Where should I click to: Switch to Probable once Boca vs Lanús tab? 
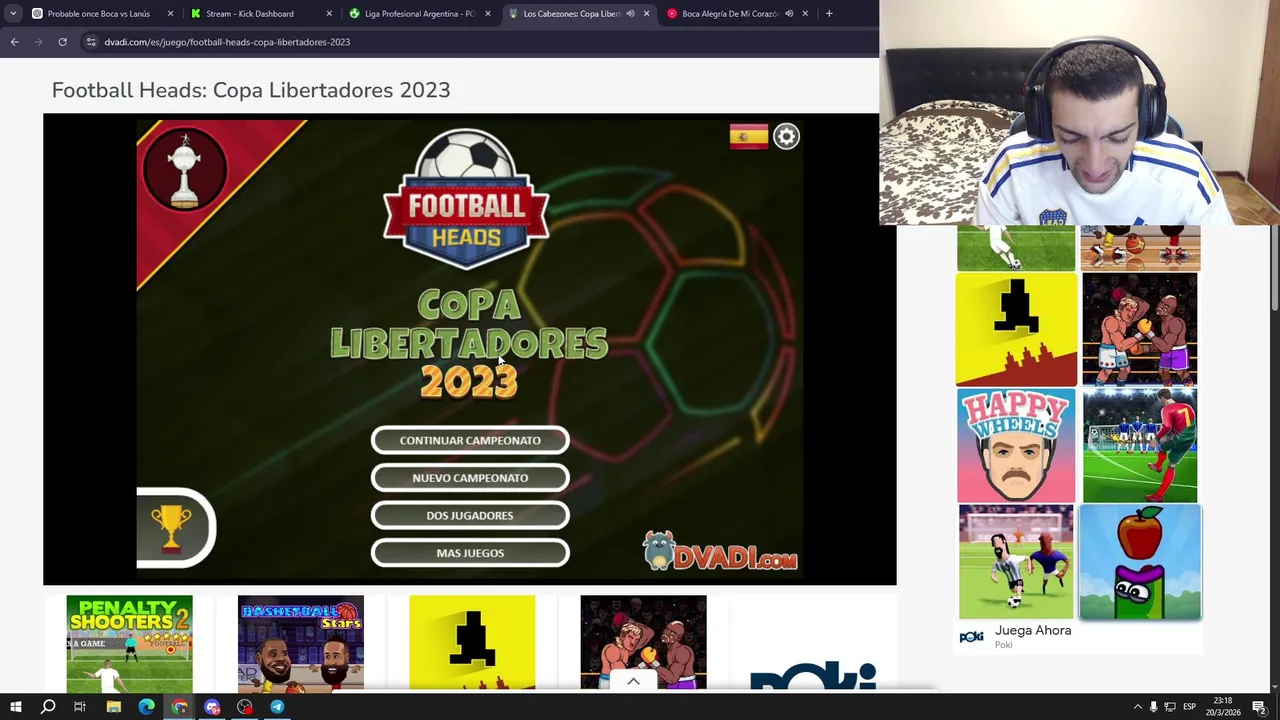pos(99,14)
